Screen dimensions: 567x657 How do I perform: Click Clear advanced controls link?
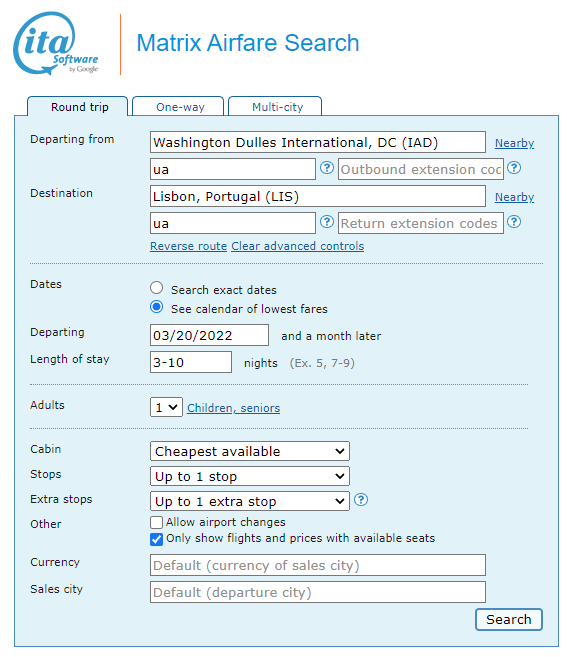(x=298, y=246)
